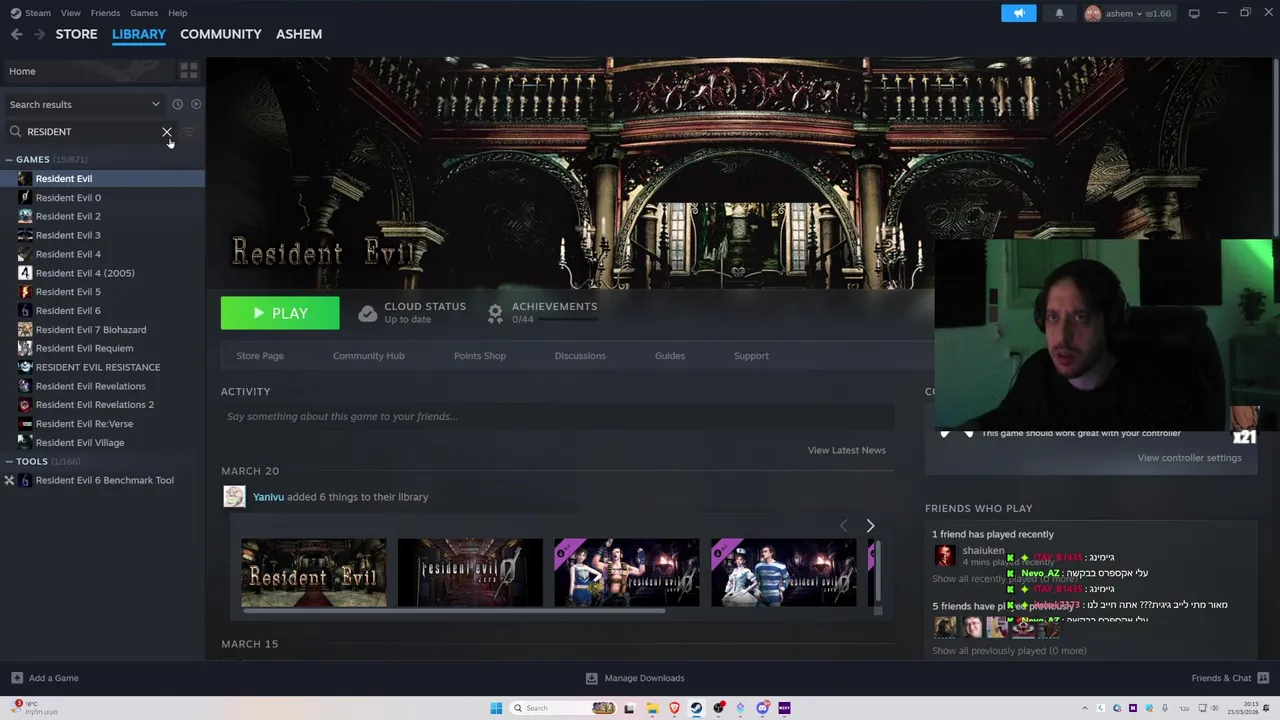Open the Community Hub link
The width and height of the screenshot is (1280, 720).
[369, 356]
